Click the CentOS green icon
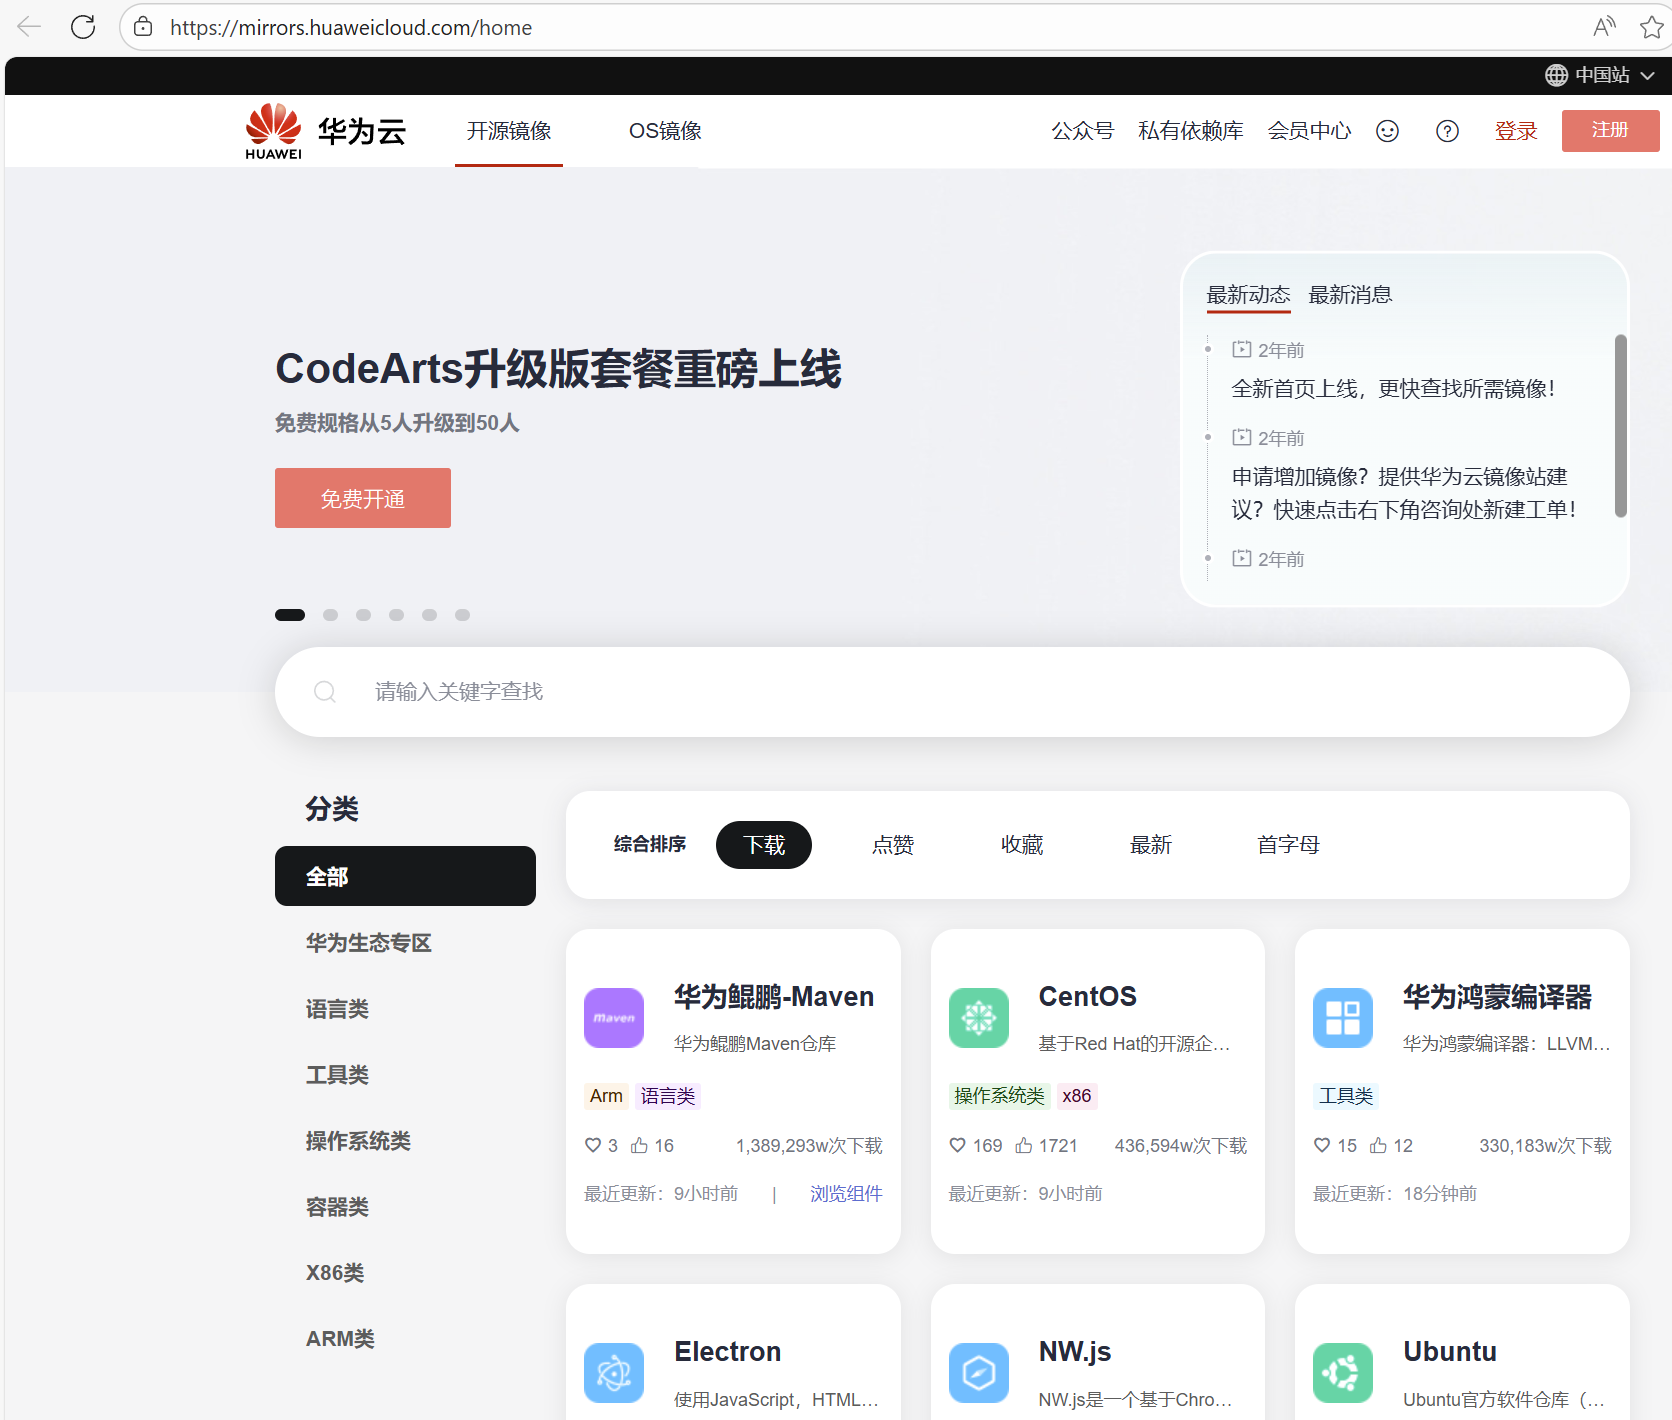 pyautogui.click(x=979, y=1018)
